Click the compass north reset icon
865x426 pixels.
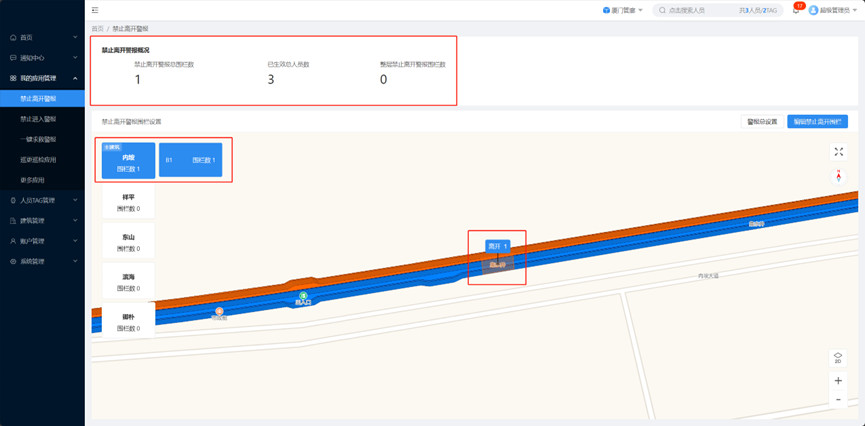point(838,175)
